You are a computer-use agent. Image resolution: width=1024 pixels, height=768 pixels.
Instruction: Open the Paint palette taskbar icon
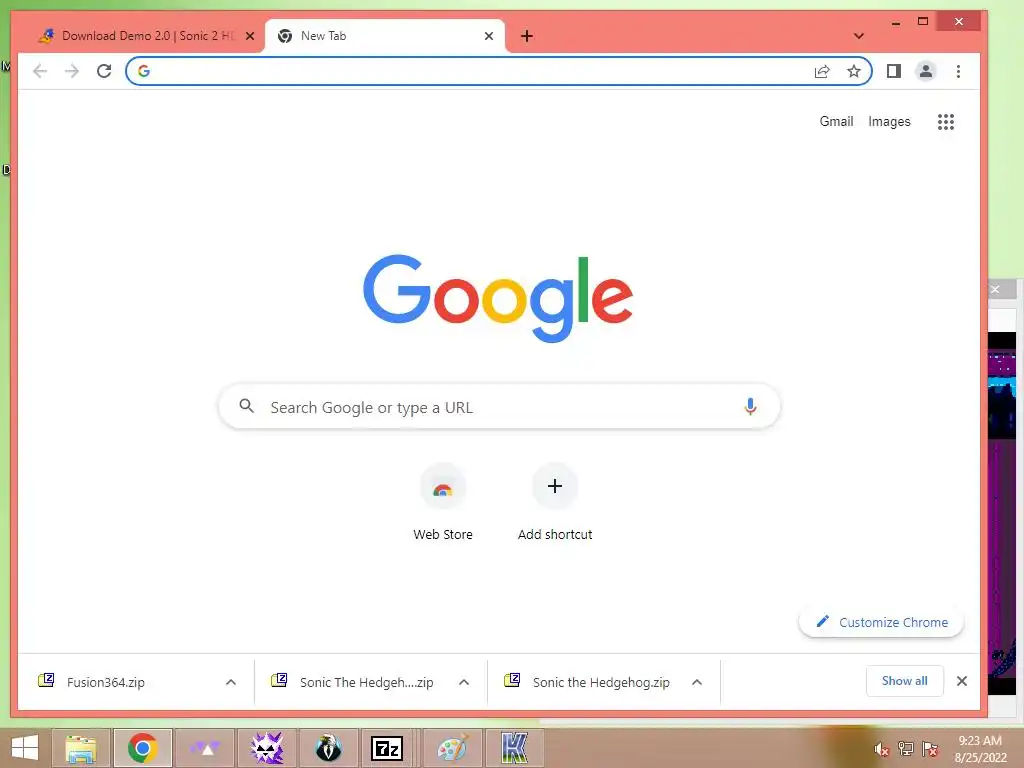tap(453, 748)
